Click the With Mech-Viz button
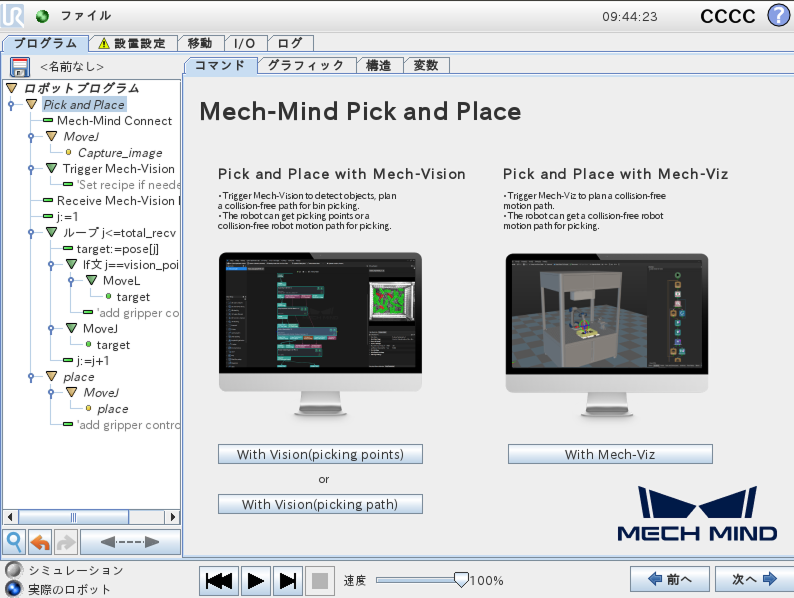This screenshot has height=598, width=794. (610, 454)
